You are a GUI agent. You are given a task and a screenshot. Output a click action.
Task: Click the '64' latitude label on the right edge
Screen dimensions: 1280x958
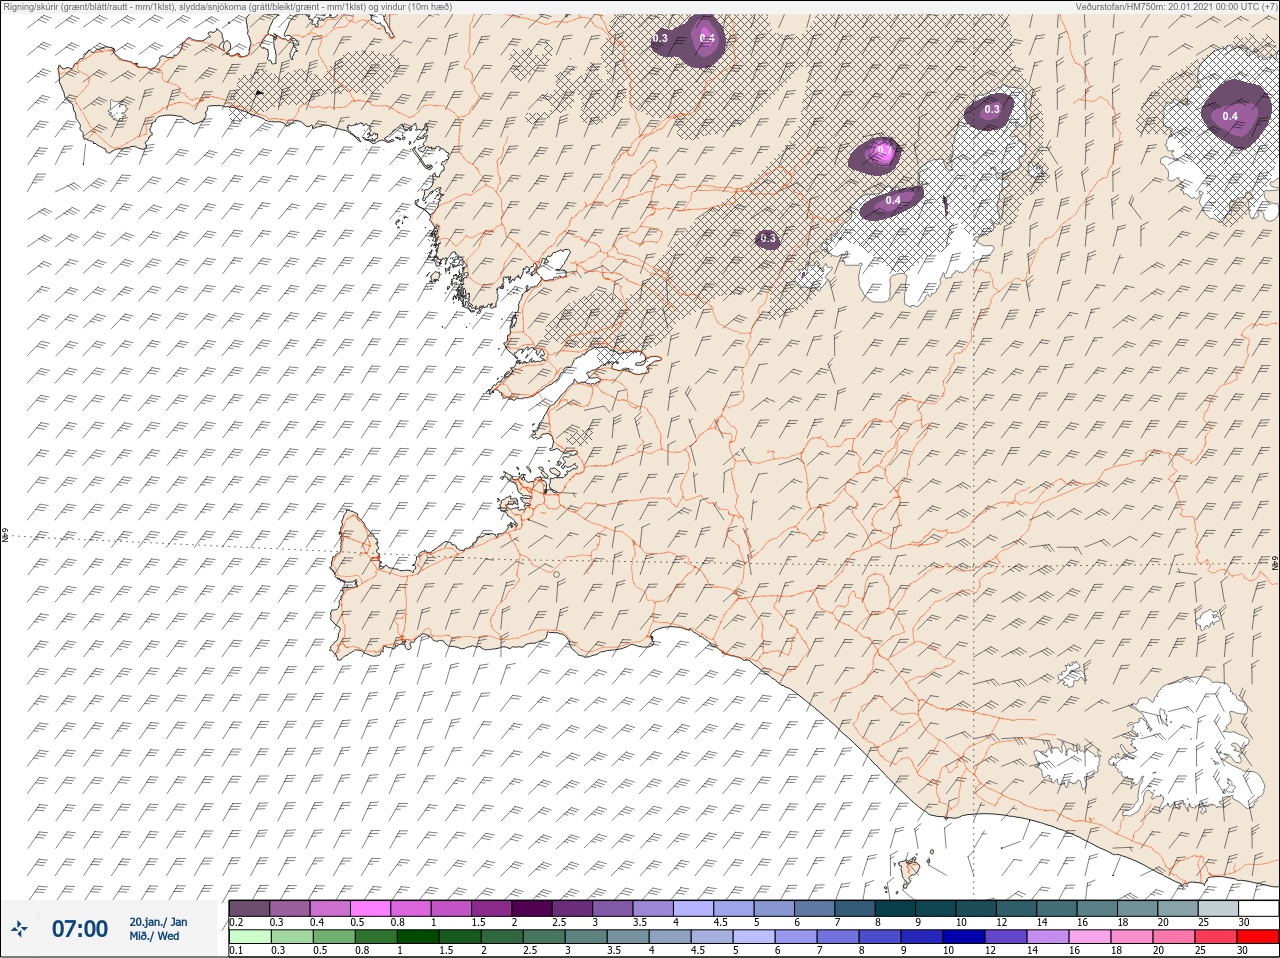coord(1275,565)
